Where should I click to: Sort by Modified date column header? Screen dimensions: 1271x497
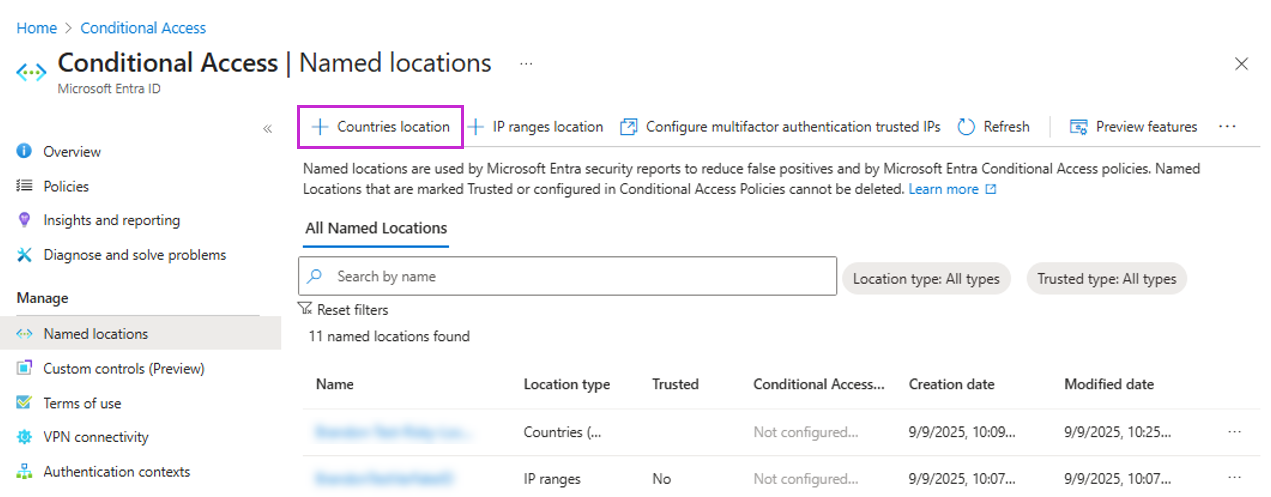point(1109,384)
